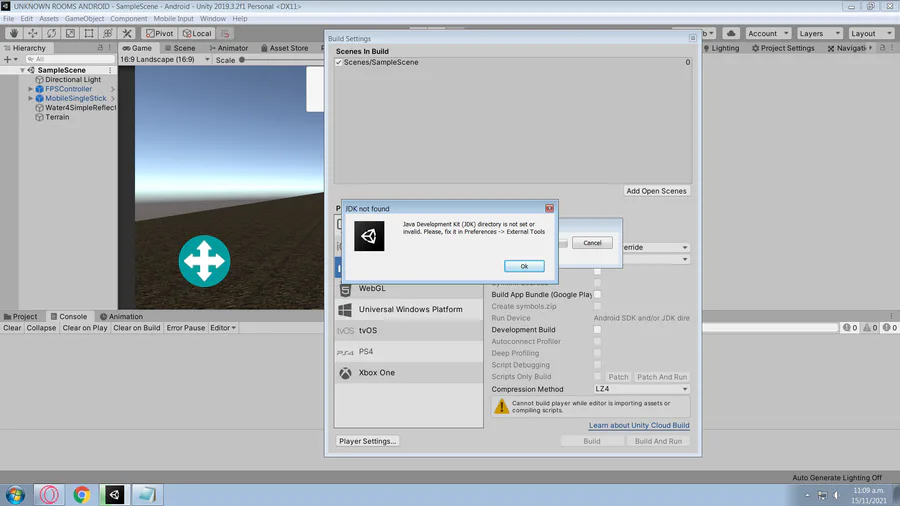The width and height of the screenshot is (900, 506).
Task: Switch to the Game tab
Action: point(137,48)
